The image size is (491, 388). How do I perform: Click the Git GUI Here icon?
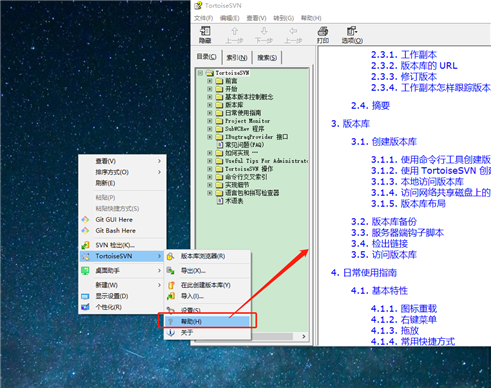(x=85, y=219)
